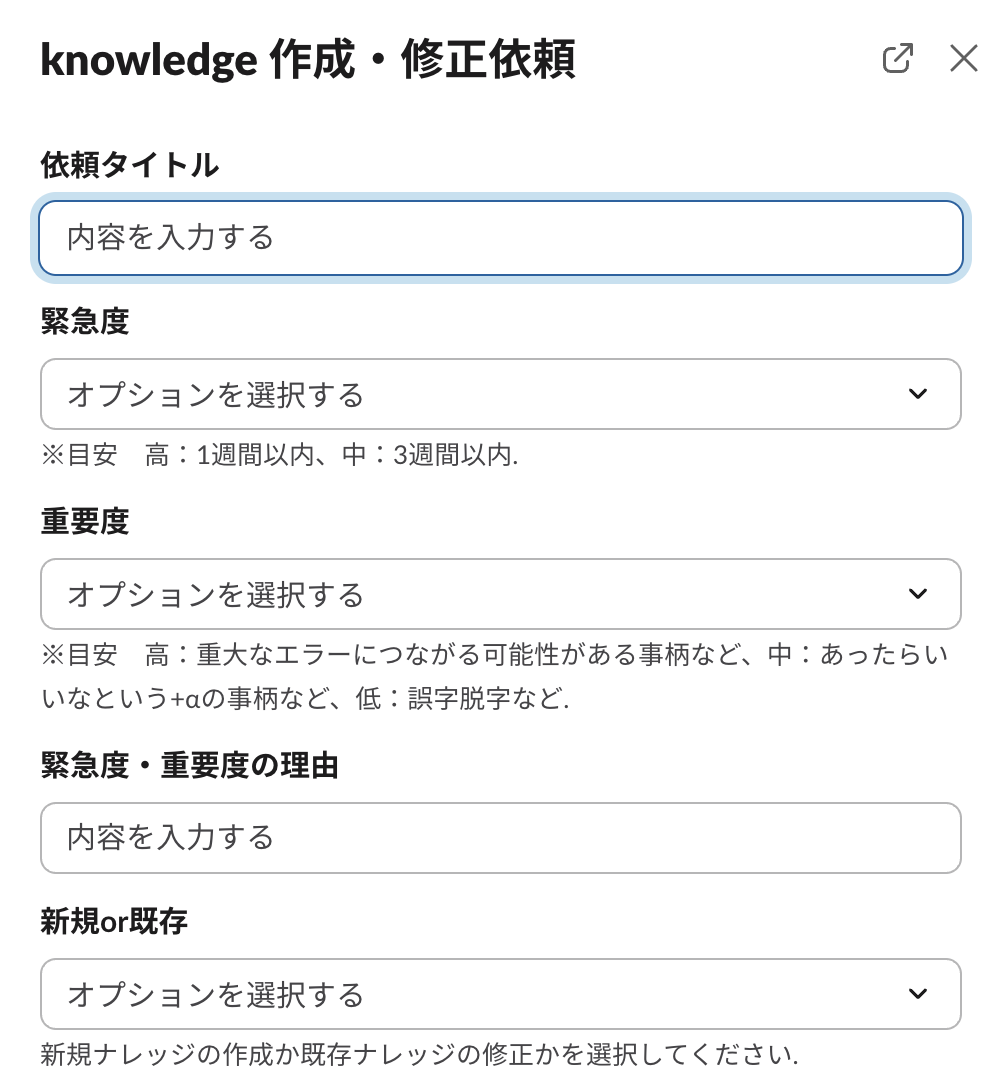Open the form in a new window
Image resolution: width=998 pixels, height=1074 pixels.
(897, 59)
